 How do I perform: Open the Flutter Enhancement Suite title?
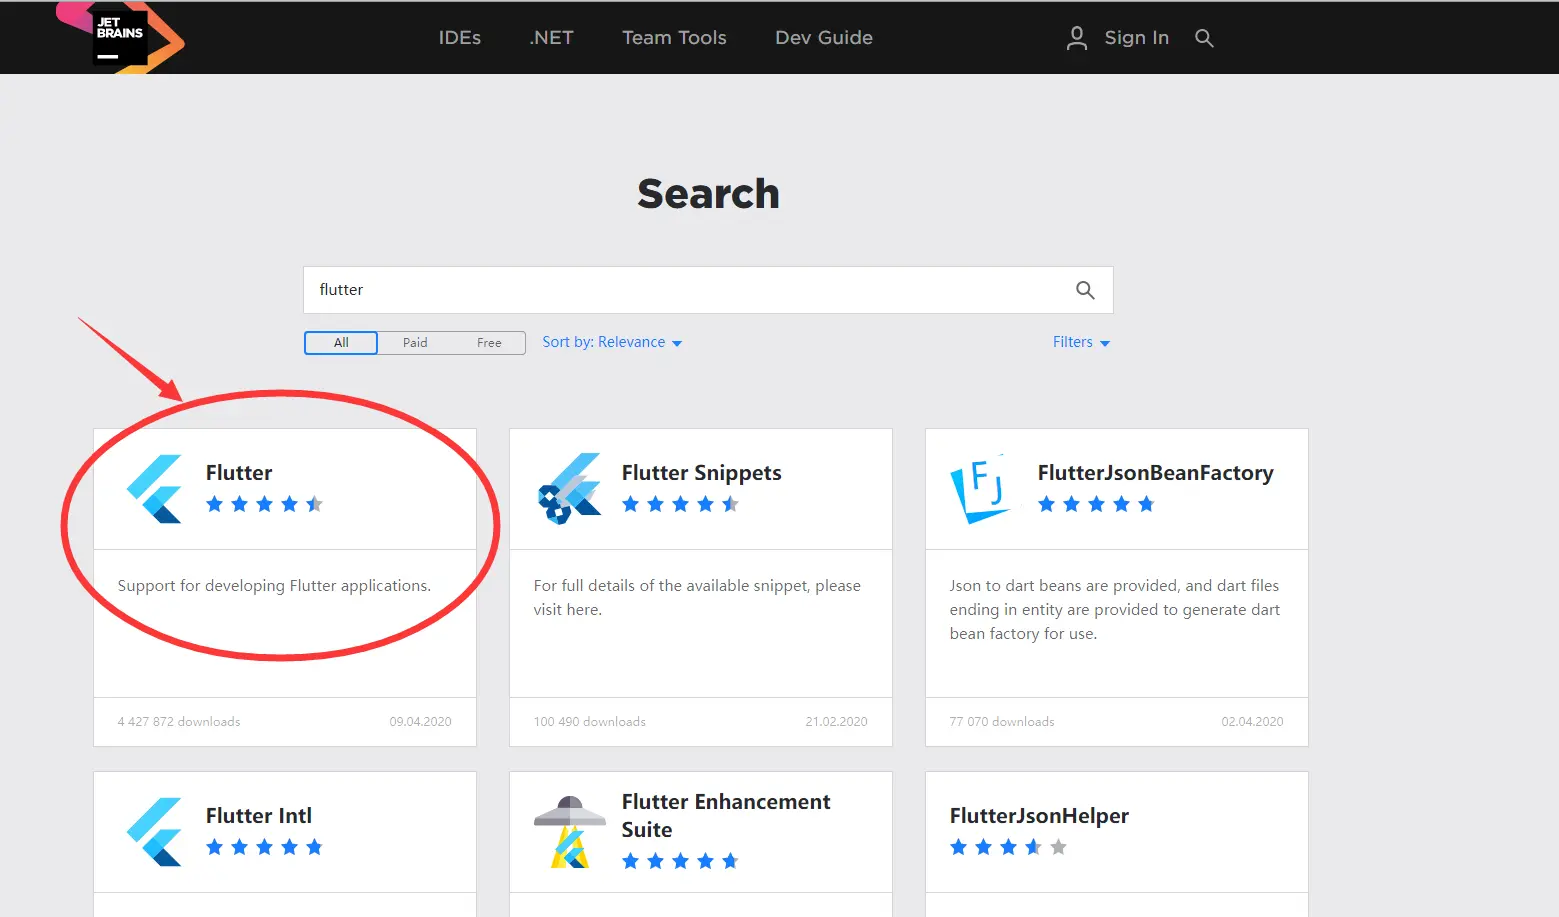coord(726,816)
